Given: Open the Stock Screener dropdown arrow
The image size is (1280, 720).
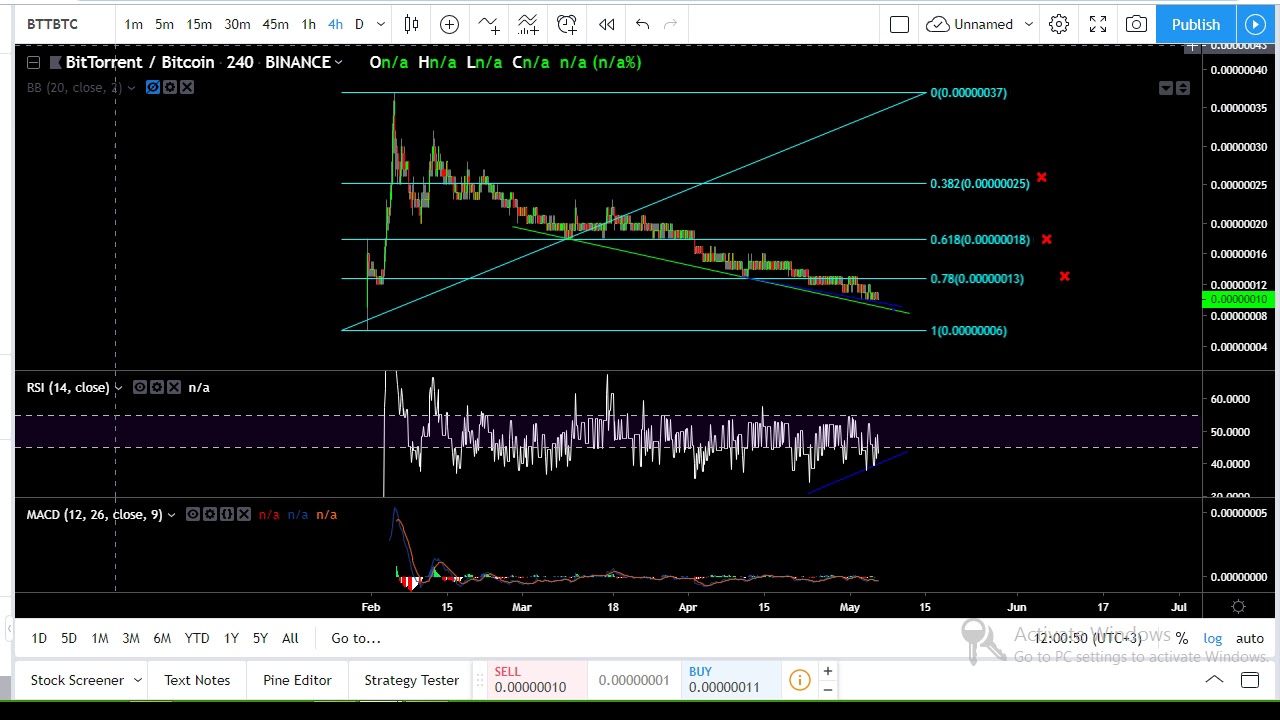Looking at the screenshot, I should tap(137, 680).
